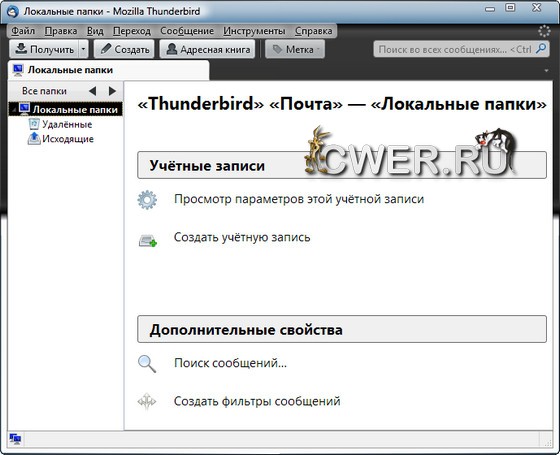Open the Исходящие folder
The height and width of the screenshot is (455, 560).
tap(68, 139)
